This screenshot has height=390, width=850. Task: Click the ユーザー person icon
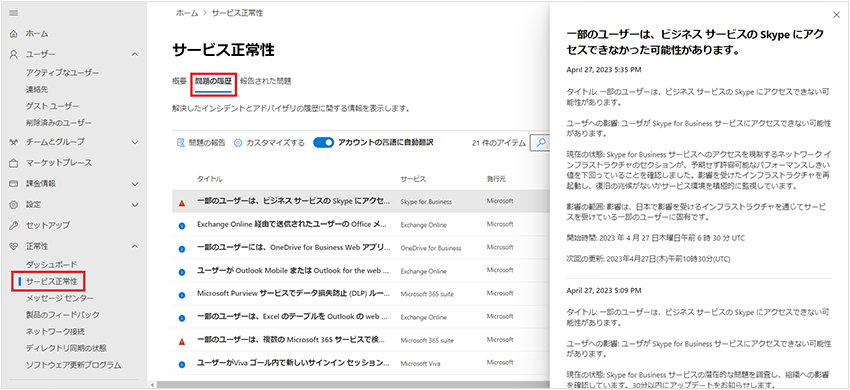point(14,54)
